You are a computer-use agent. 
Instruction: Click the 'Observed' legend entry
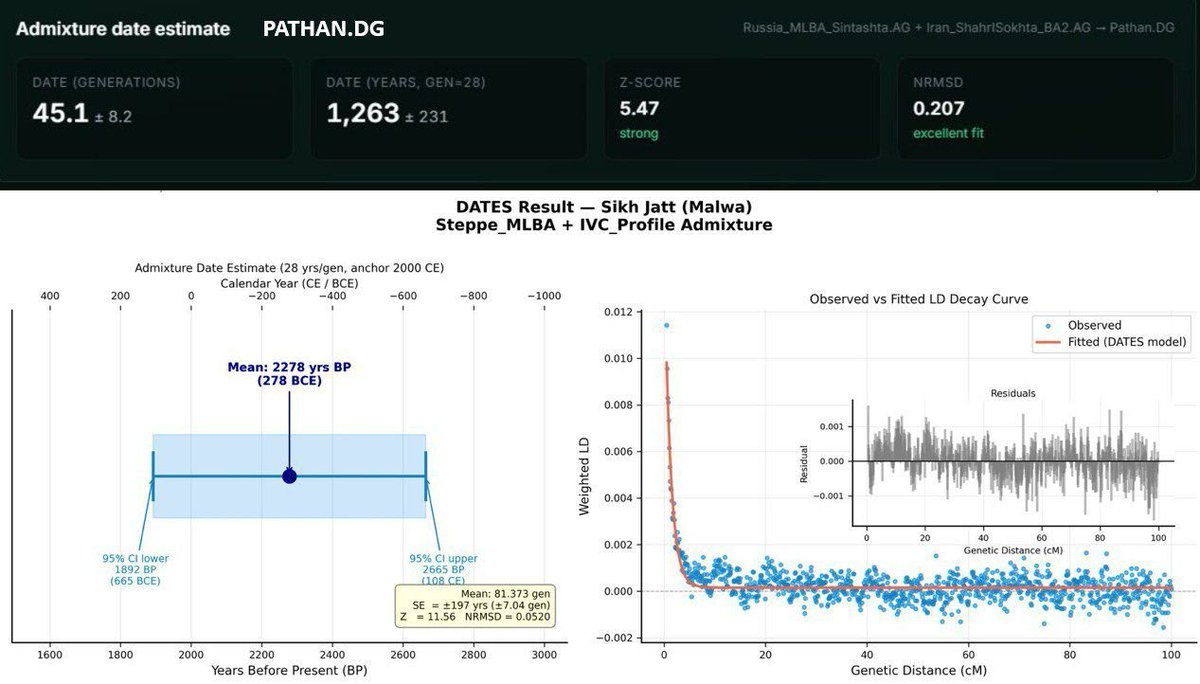1095,325
